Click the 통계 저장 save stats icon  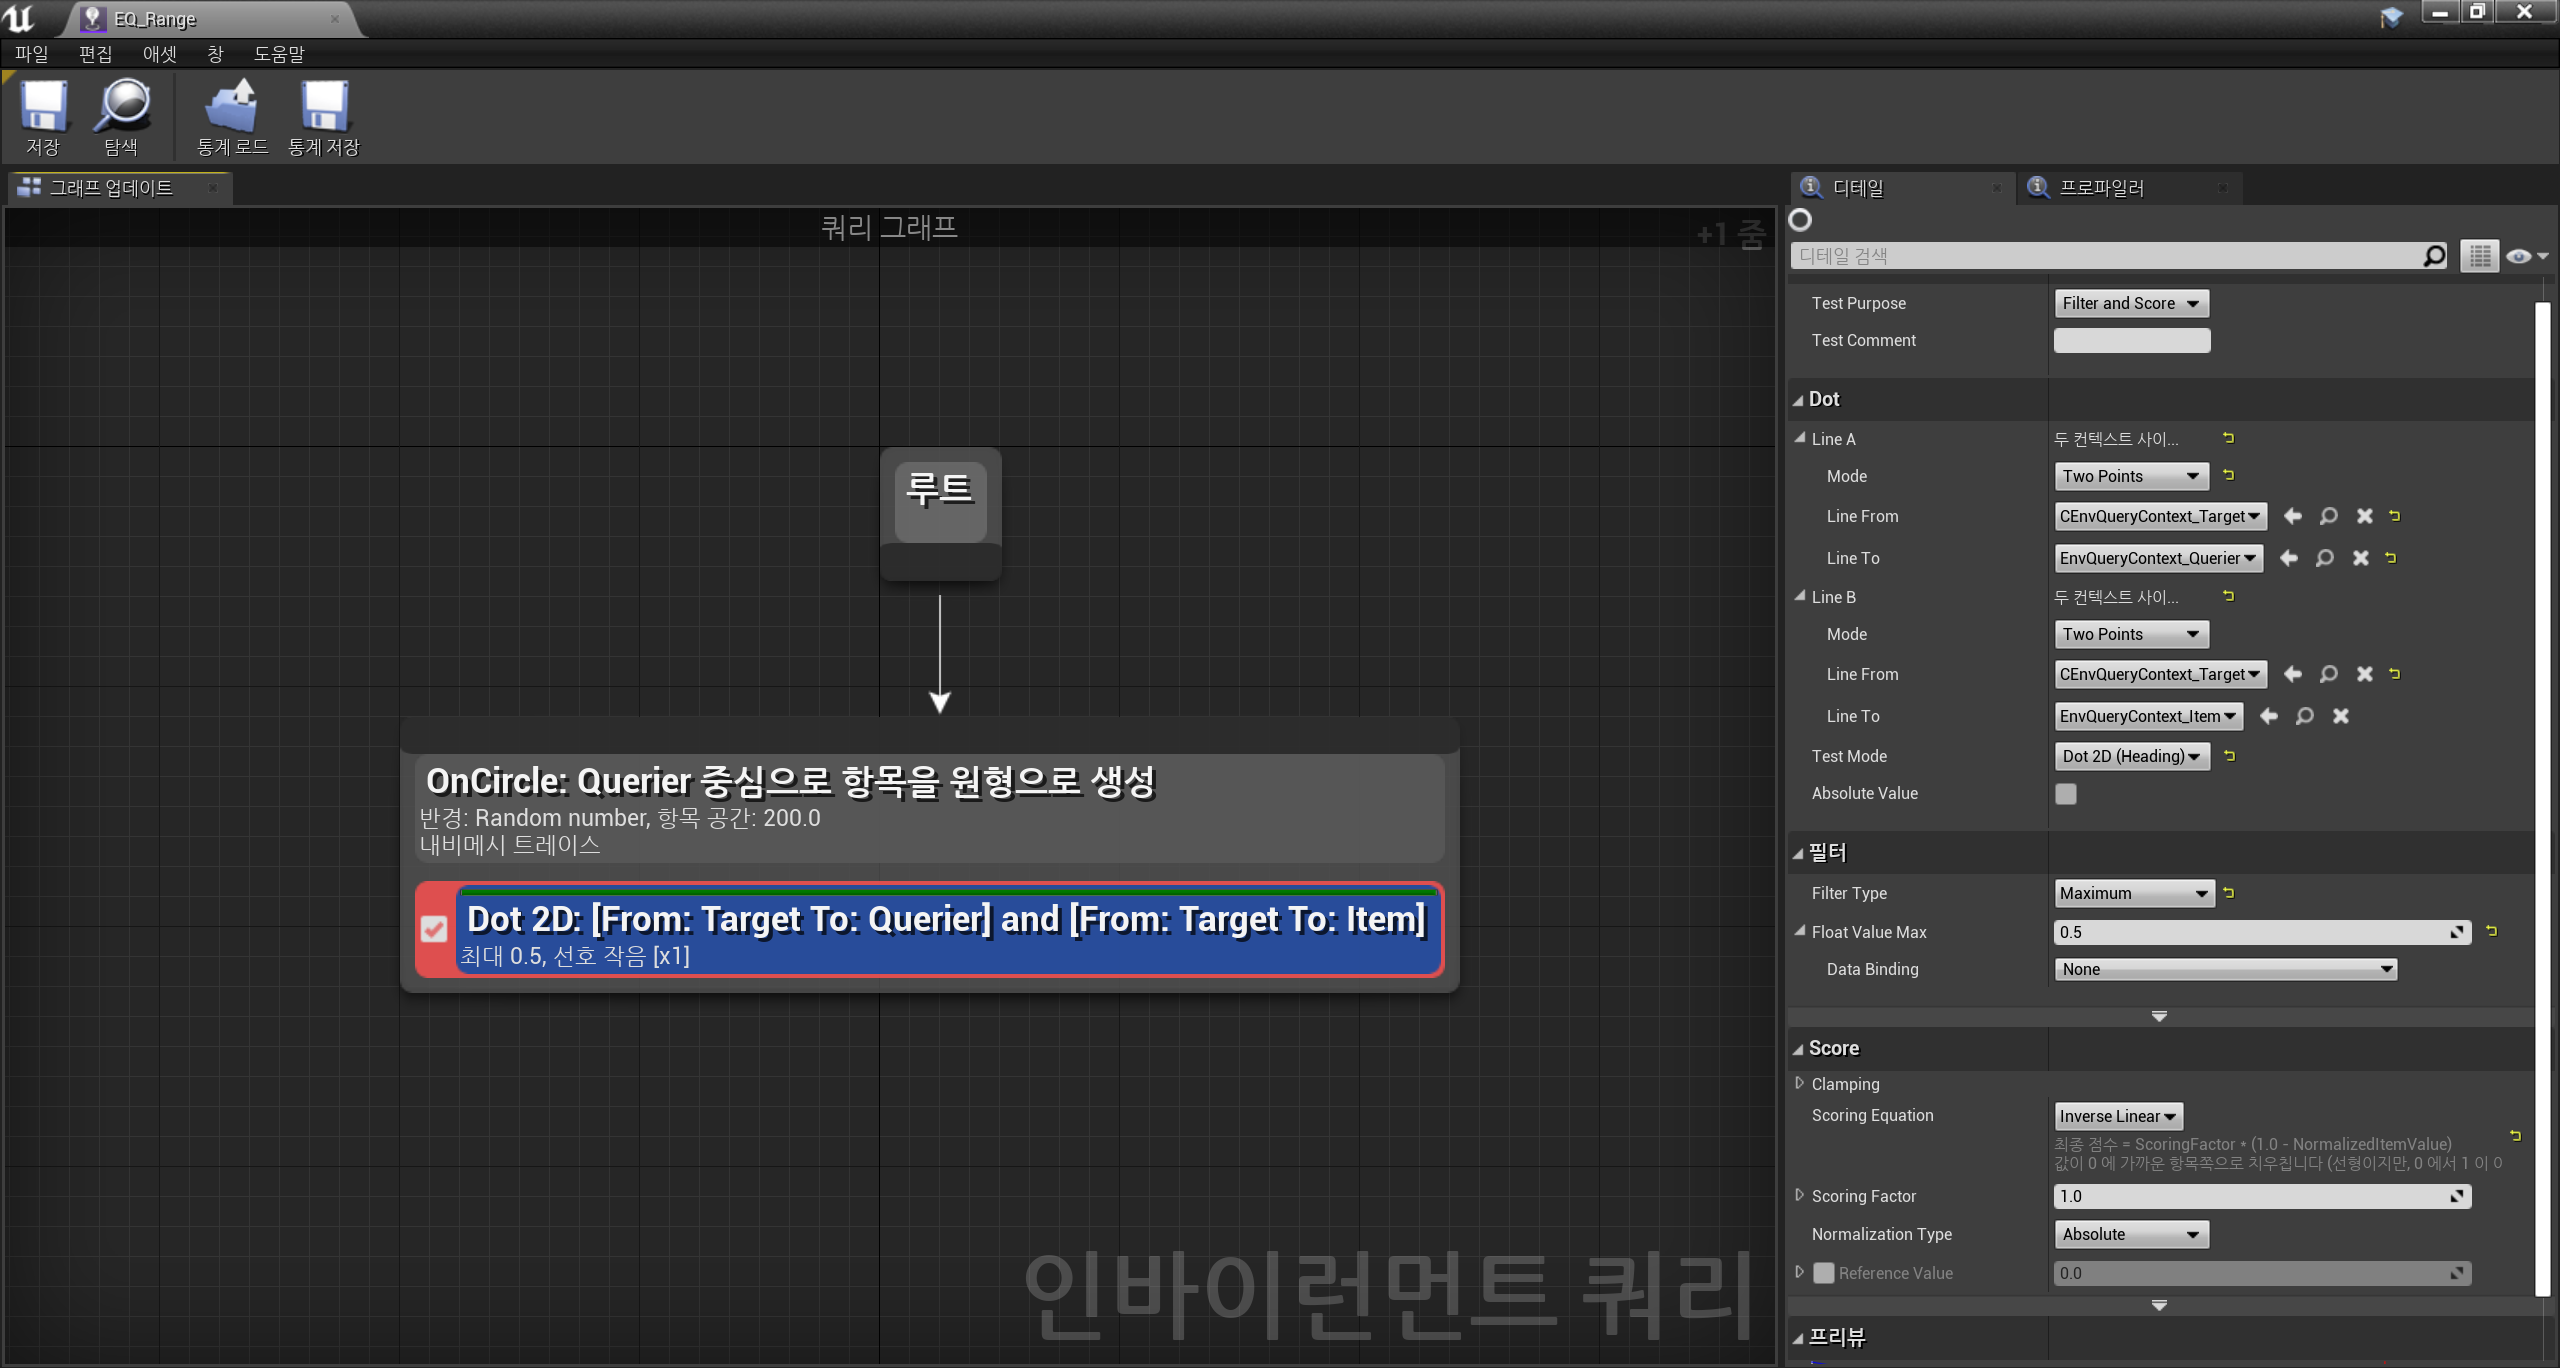click(x=324, y=108)
